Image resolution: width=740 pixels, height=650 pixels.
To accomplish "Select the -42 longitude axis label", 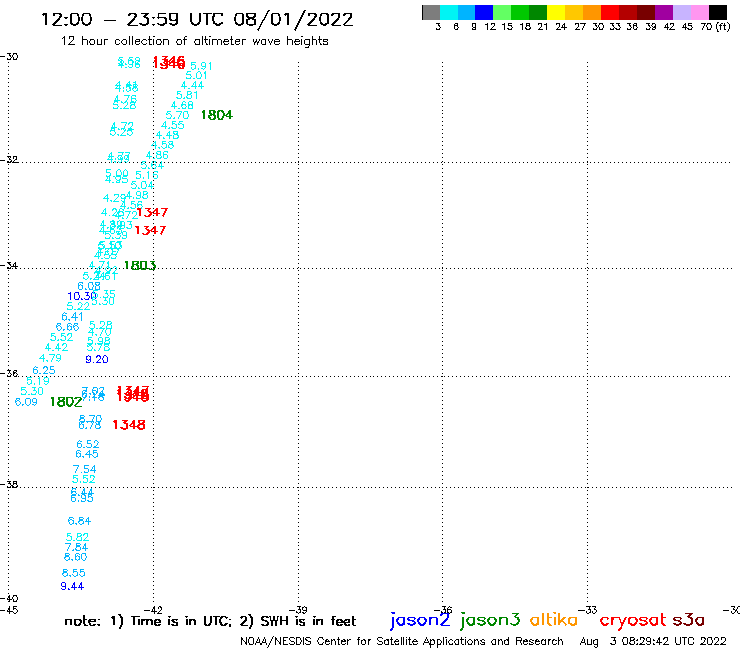I will click(153, 610).
